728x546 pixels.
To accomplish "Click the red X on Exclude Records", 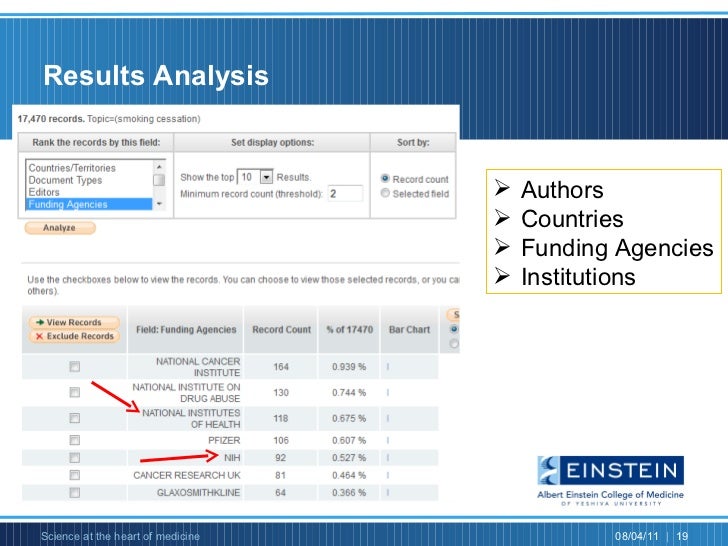I will tap(39, 336).
